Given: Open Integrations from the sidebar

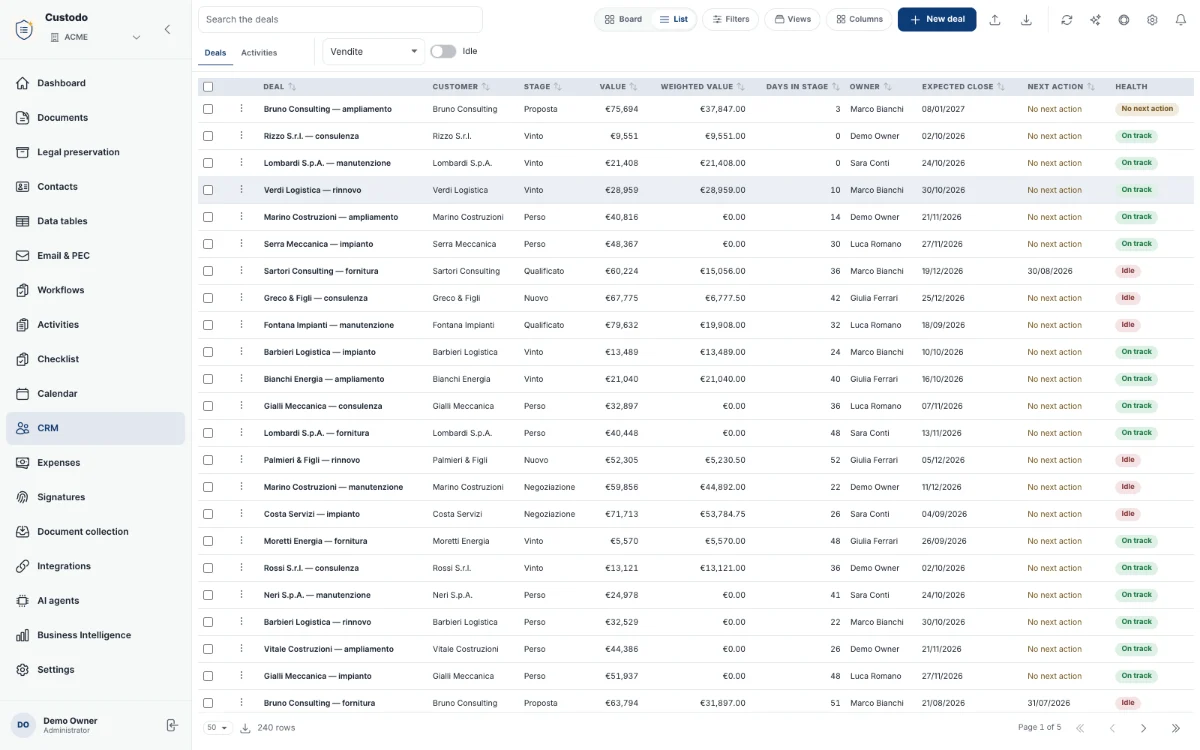Looking at the screenshot, I should pos(95,566).
